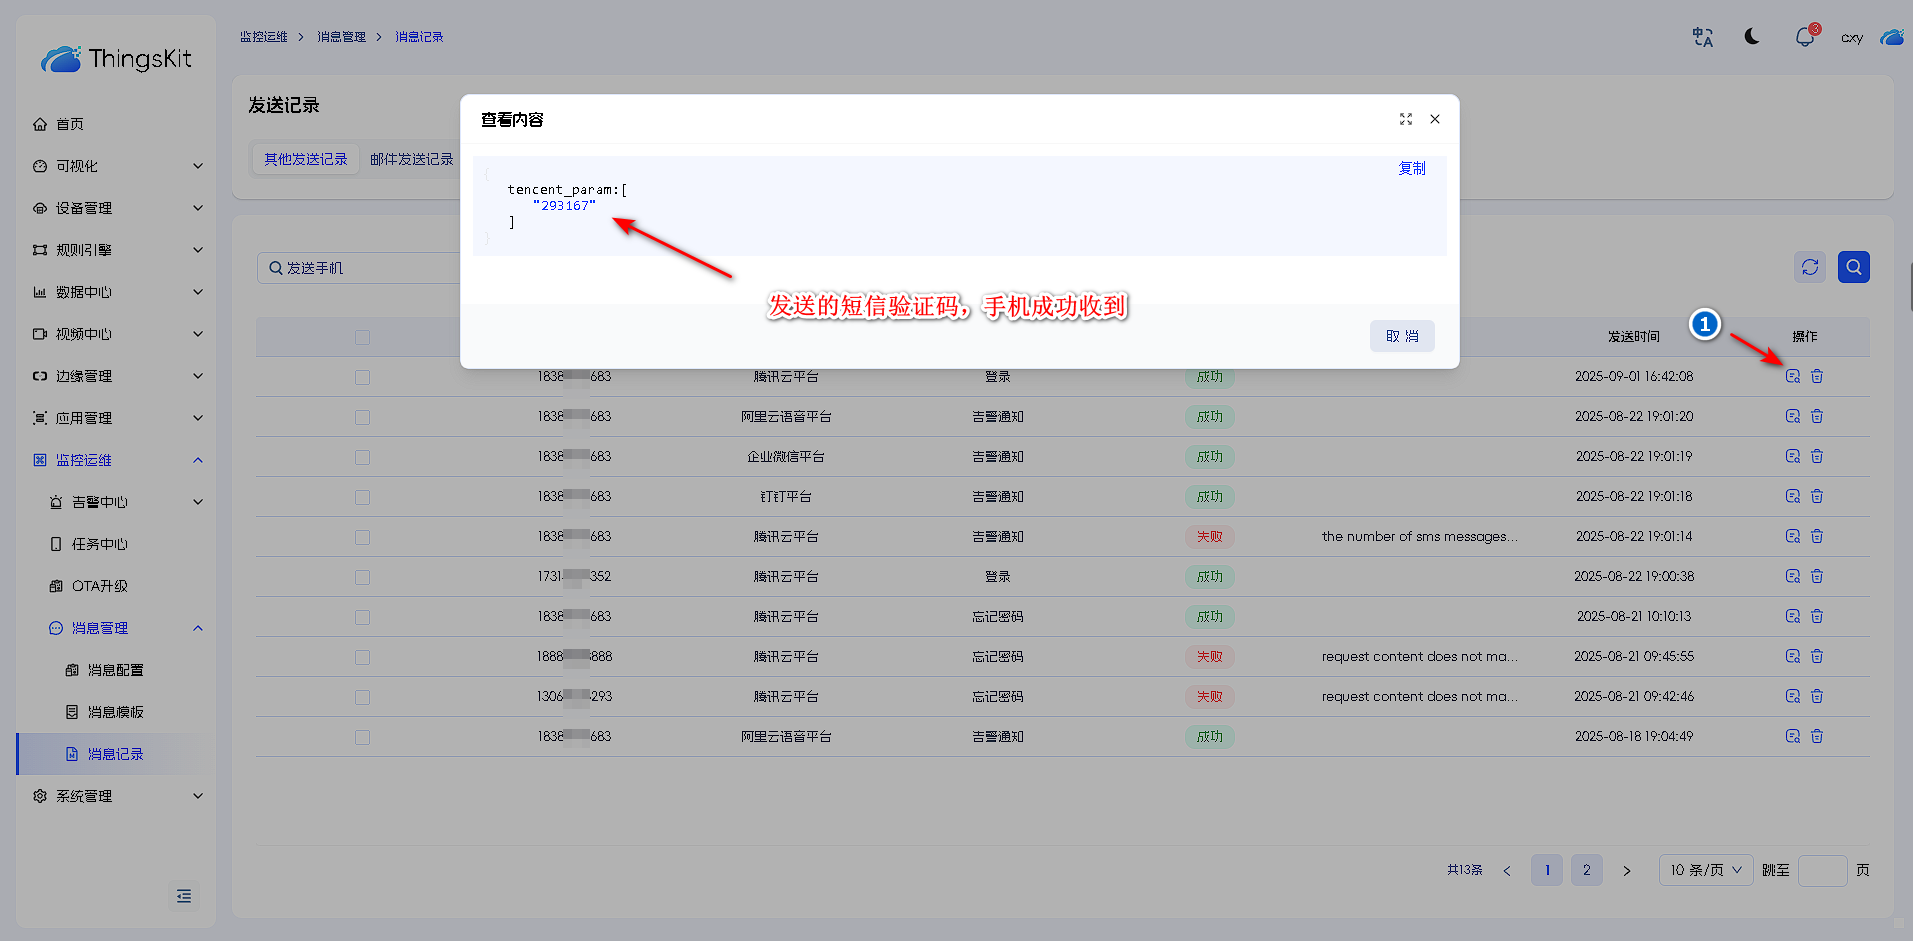Click the 取消 button in dialog
1913x941 pixels.
pos(1401,336)
